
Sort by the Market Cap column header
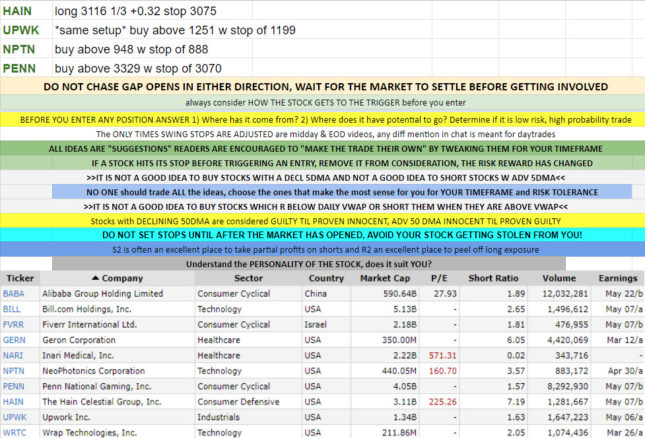tap(385, 278)
